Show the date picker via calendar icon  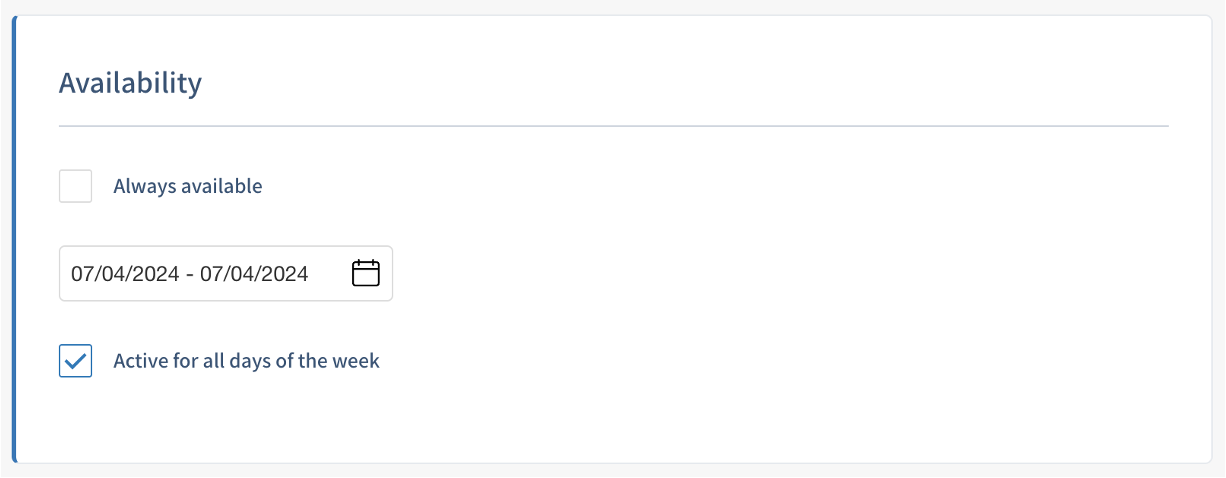tap(366, 273)
